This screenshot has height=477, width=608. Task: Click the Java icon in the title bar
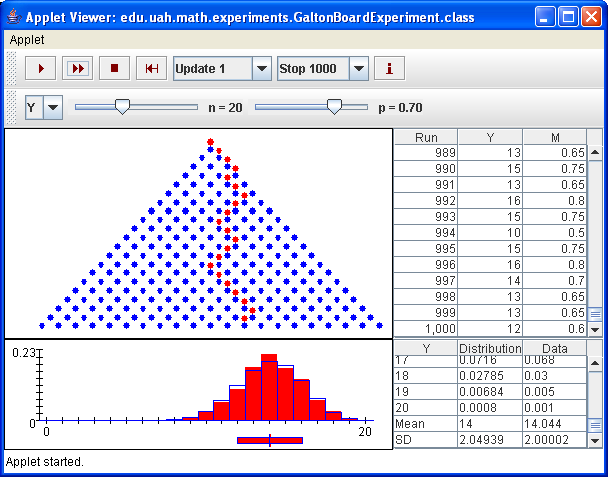coord(14,17)
